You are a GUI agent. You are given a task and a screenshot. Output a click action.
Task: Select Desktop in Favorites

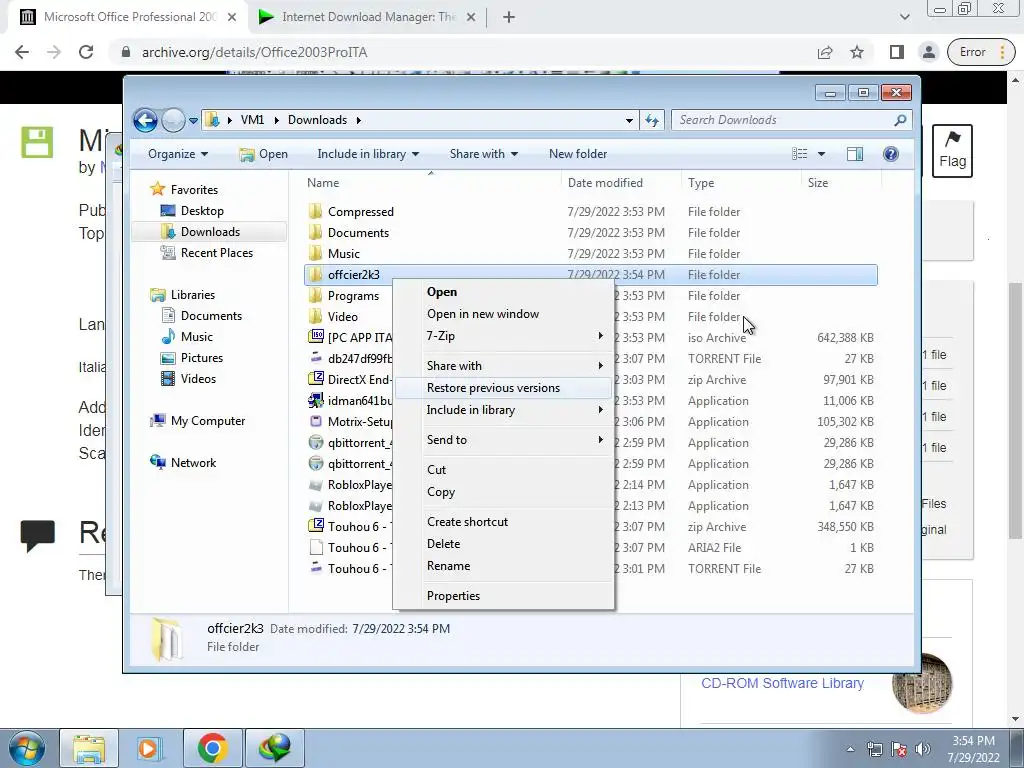click(x=202, y=211)
